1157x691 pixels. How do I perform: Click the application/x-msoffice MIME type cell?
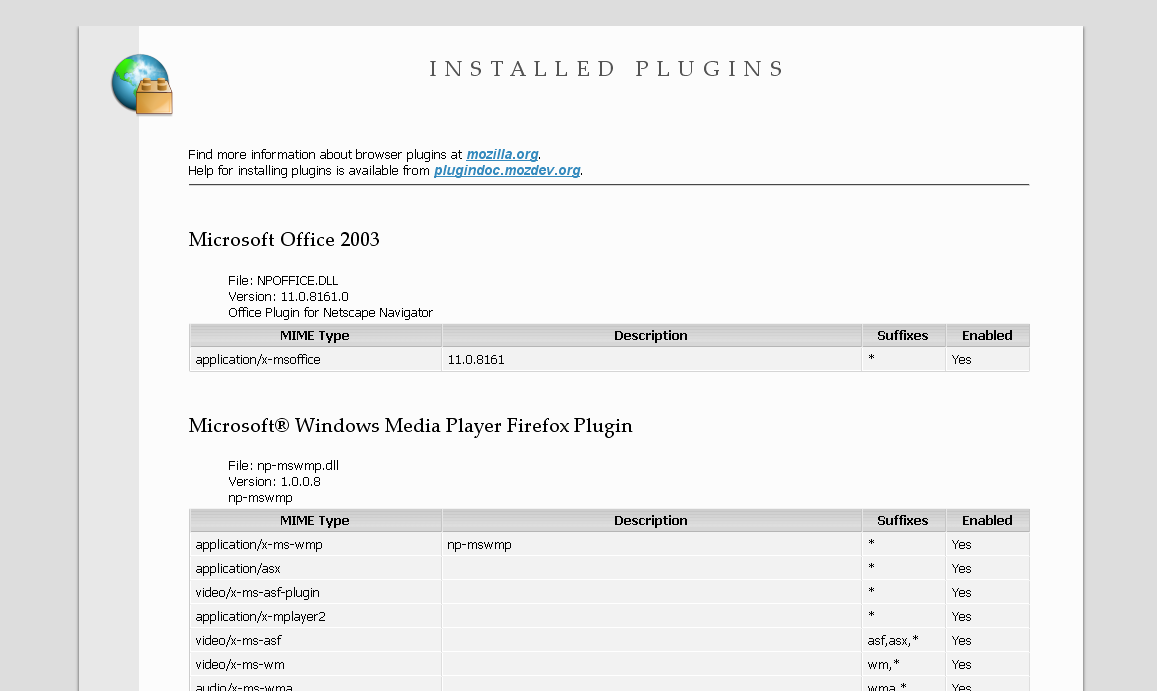pos(316,360)
